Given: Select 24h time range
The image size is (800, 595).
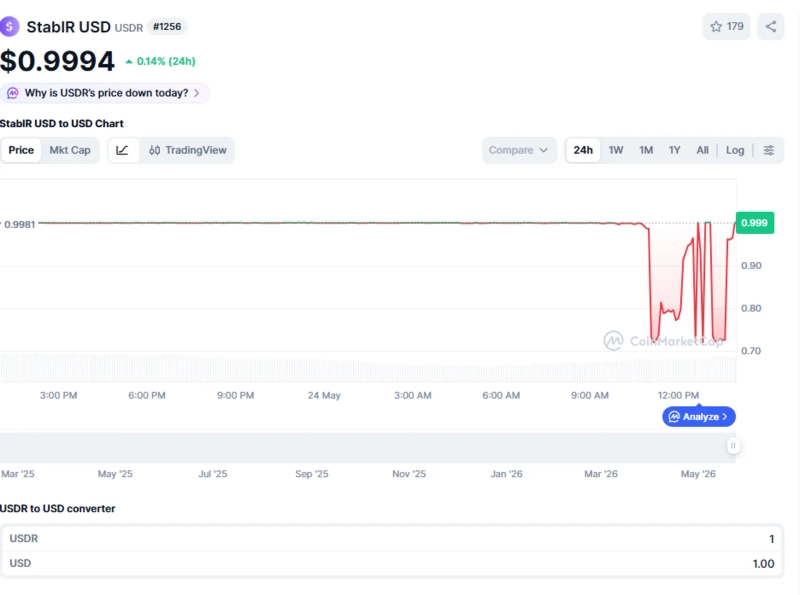Looking at the screenshot, I should coord(583,150).
